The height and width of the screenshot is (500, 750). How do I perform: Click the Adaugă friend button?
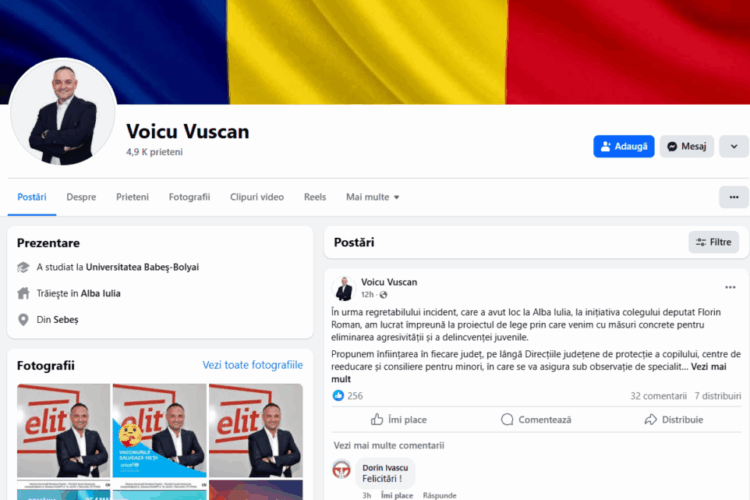click(624, 146)
